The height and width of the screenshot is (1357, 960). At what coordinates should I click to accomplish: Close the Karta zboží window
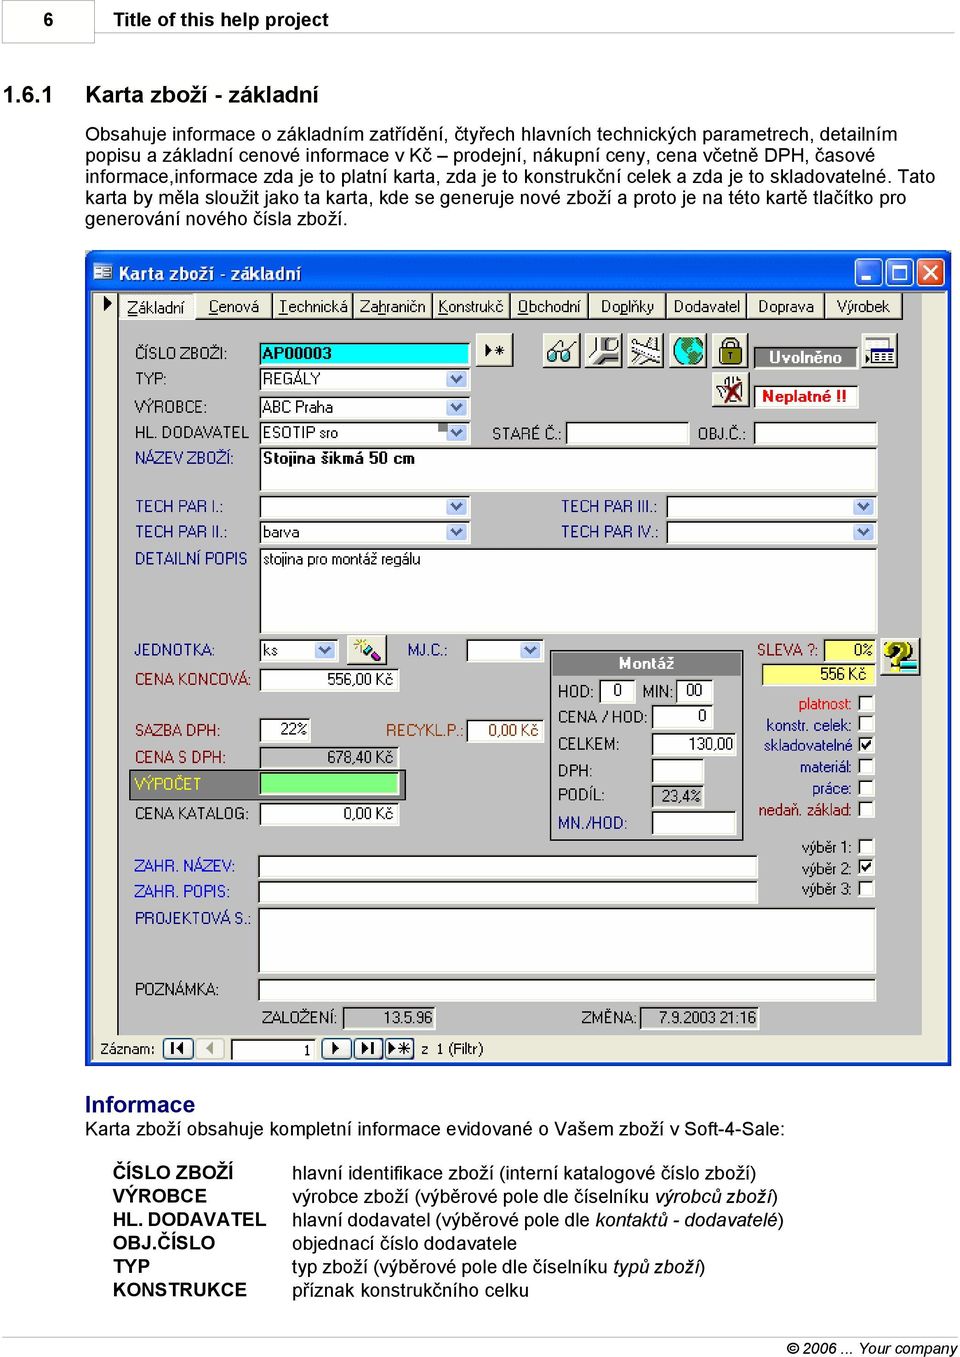coord(931,272)
